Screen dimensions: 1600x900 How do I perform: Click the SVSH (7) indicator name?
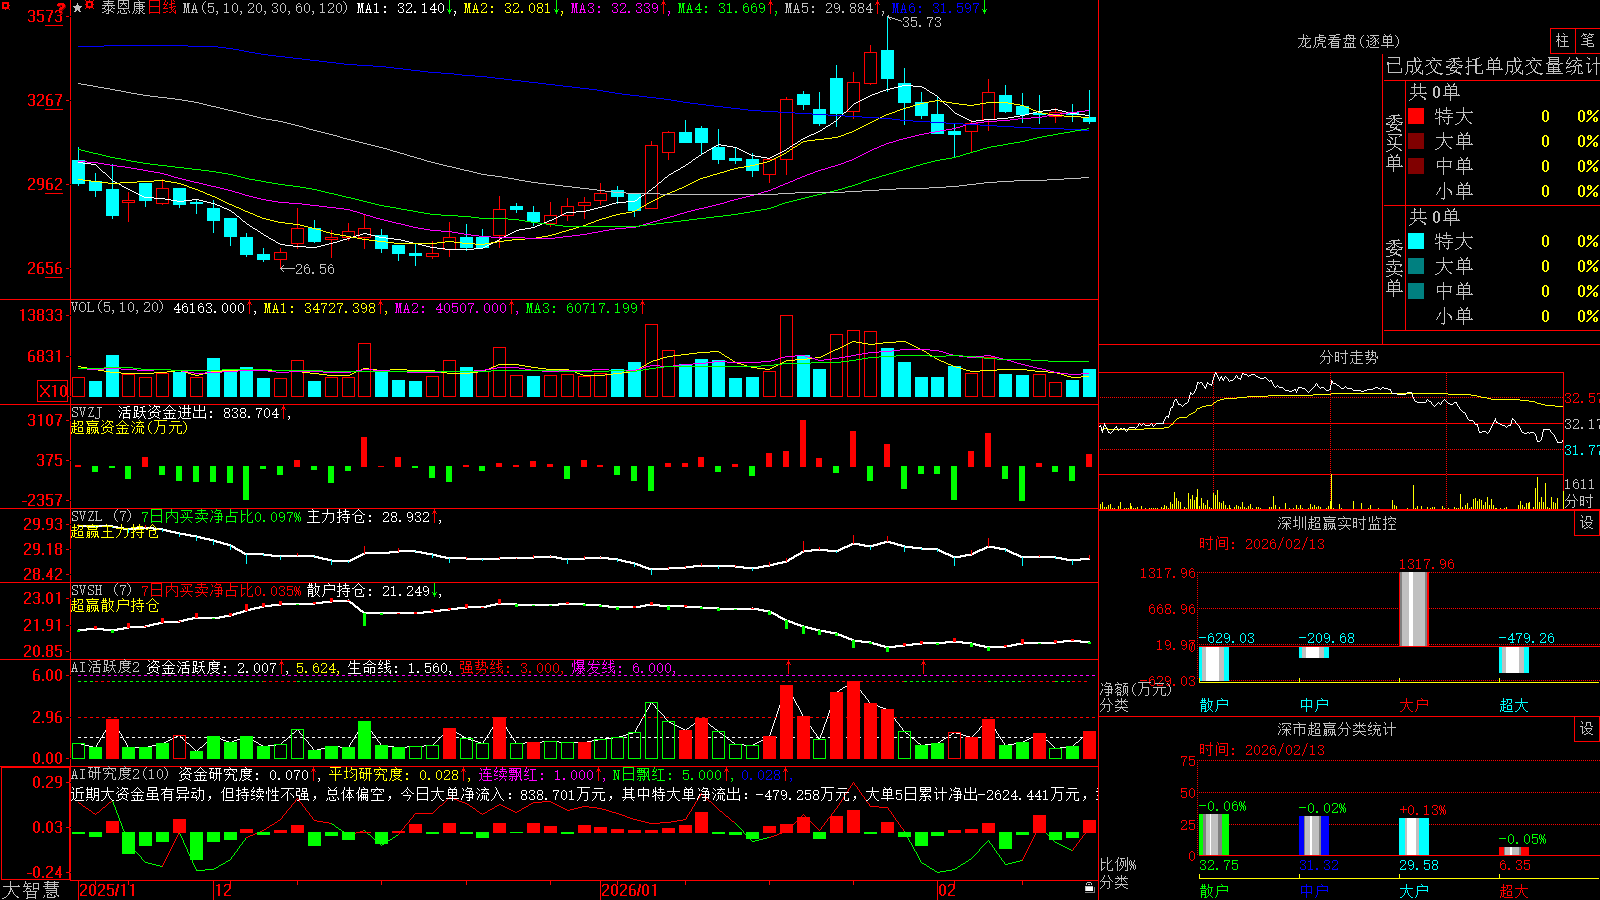pyautogui.click(x=101, y=590)
